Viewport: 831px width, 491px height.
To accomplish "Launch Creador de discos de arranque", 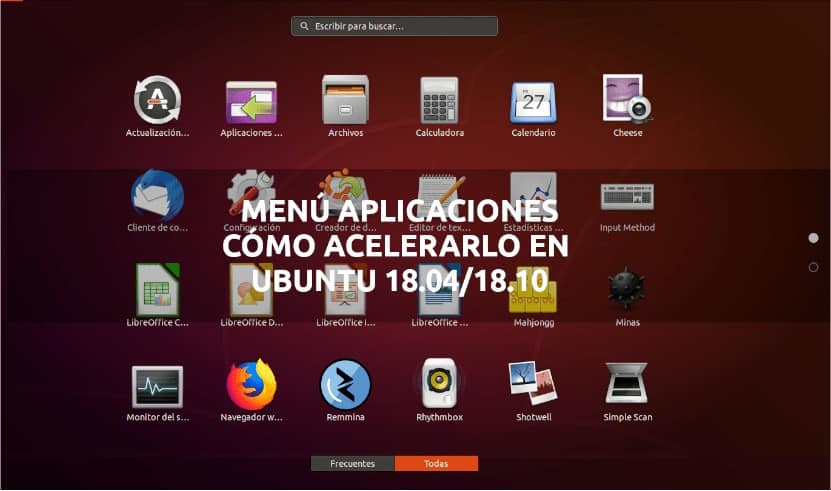I will (345, 192).
